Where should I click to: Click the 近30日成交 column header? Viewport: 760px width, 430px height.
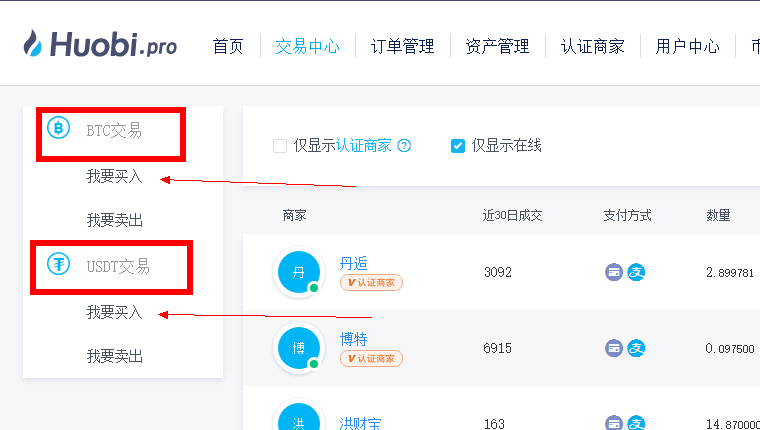click(512, 215)
